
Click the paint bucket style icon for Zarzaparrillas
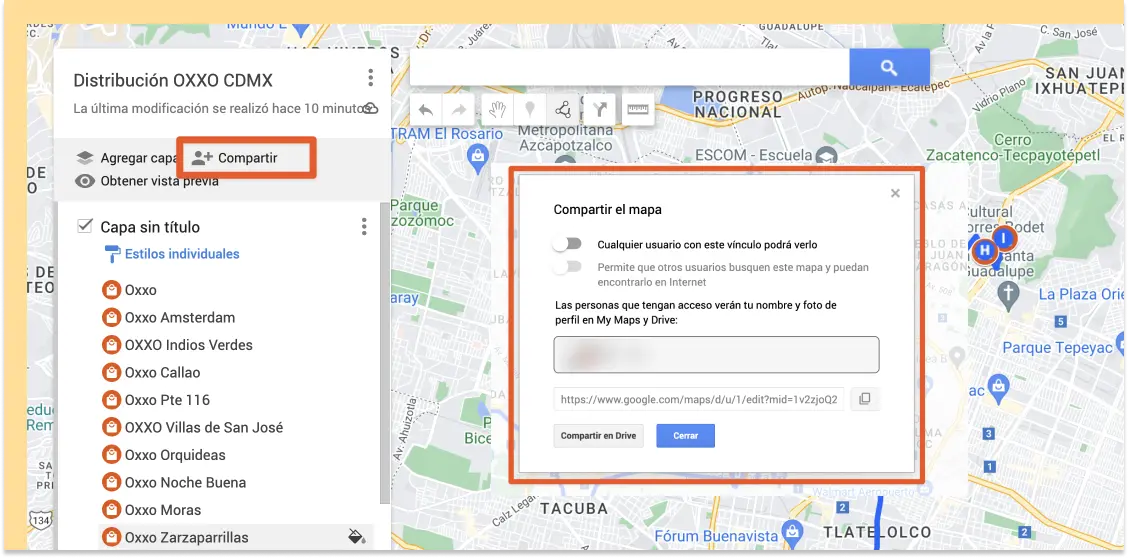pos(357,536)
